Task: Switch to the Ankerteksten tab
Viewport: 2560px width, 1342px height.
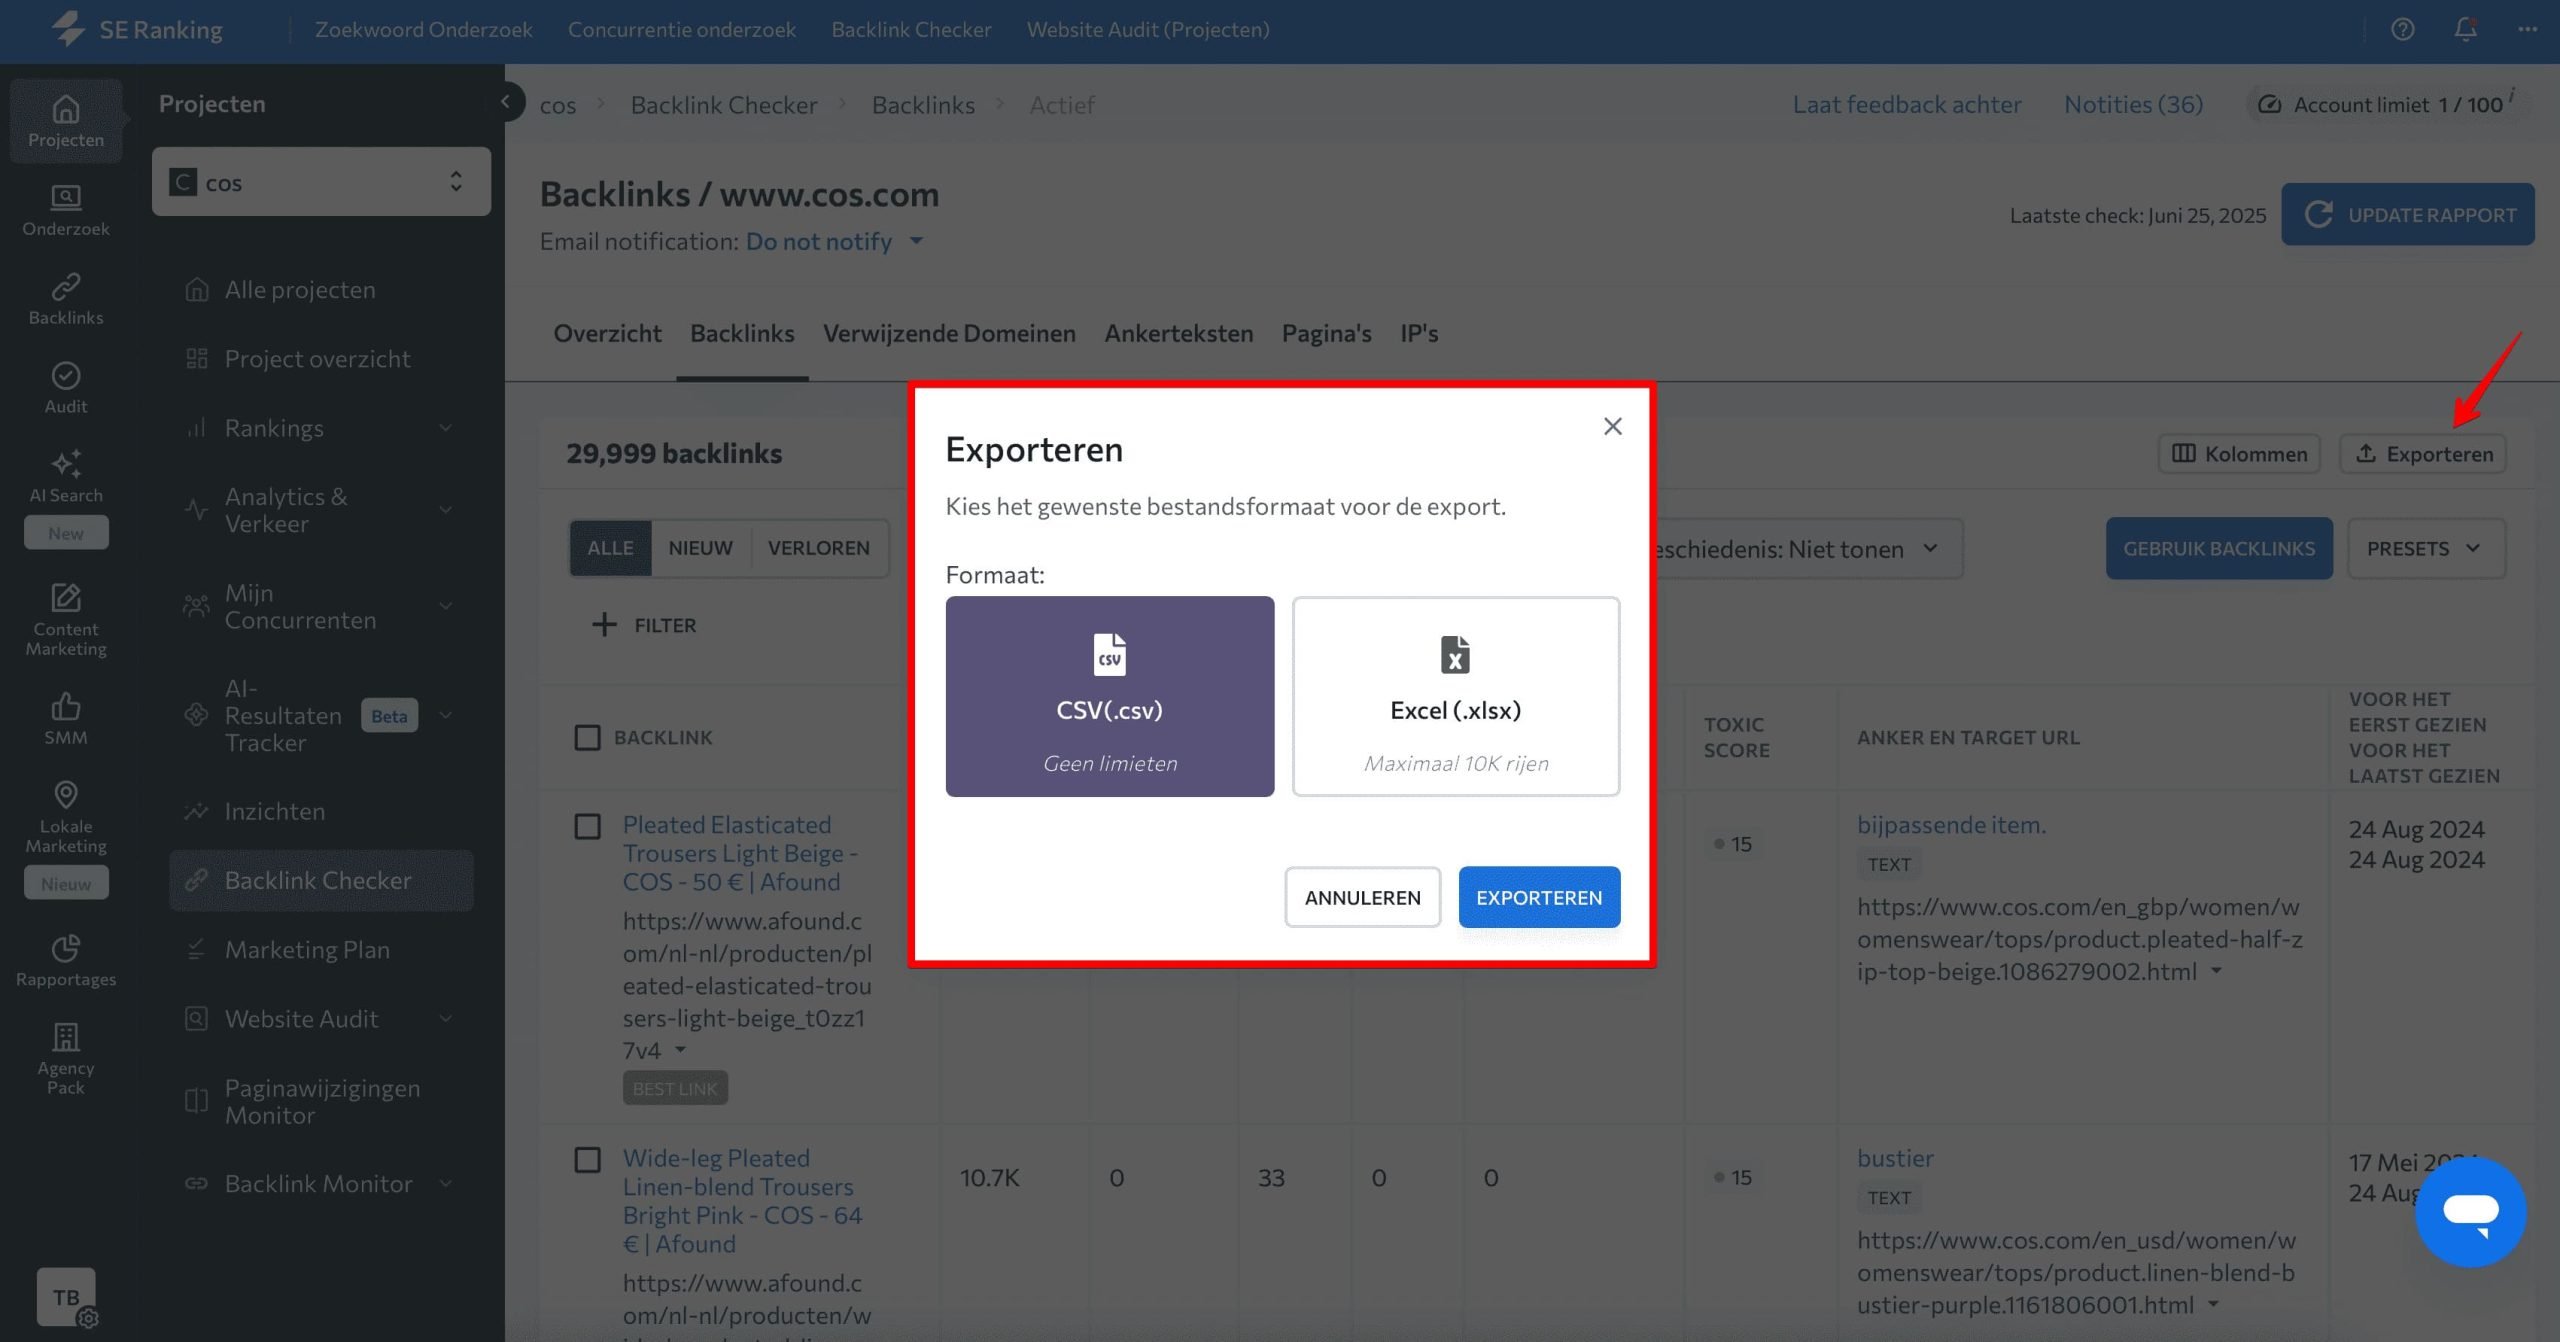Action: (x=1178, y=333)
